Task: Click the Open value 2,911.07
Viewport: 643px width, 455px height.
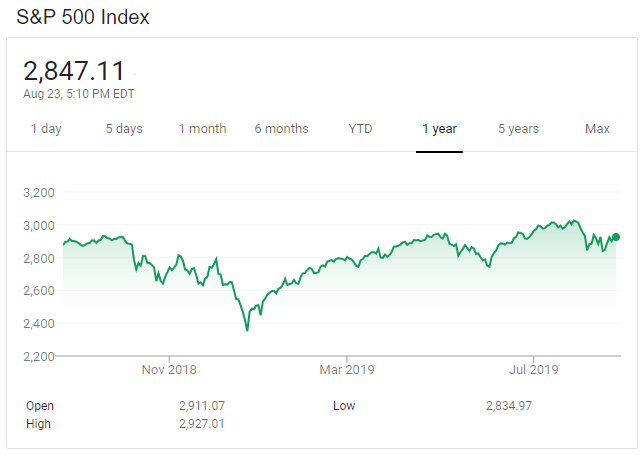Action: 202,406
